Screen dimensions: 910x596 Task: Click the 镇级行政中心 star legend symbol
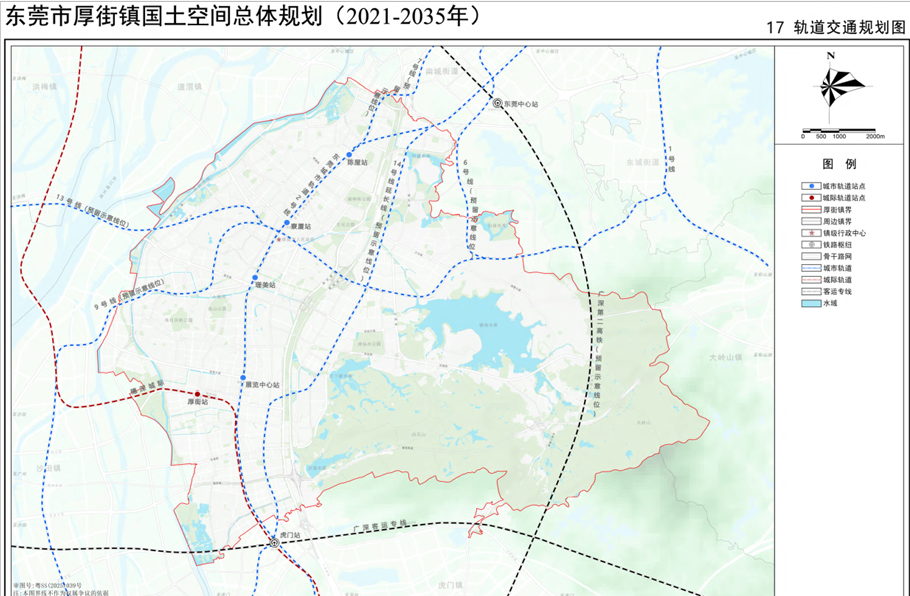coord(811,233)
